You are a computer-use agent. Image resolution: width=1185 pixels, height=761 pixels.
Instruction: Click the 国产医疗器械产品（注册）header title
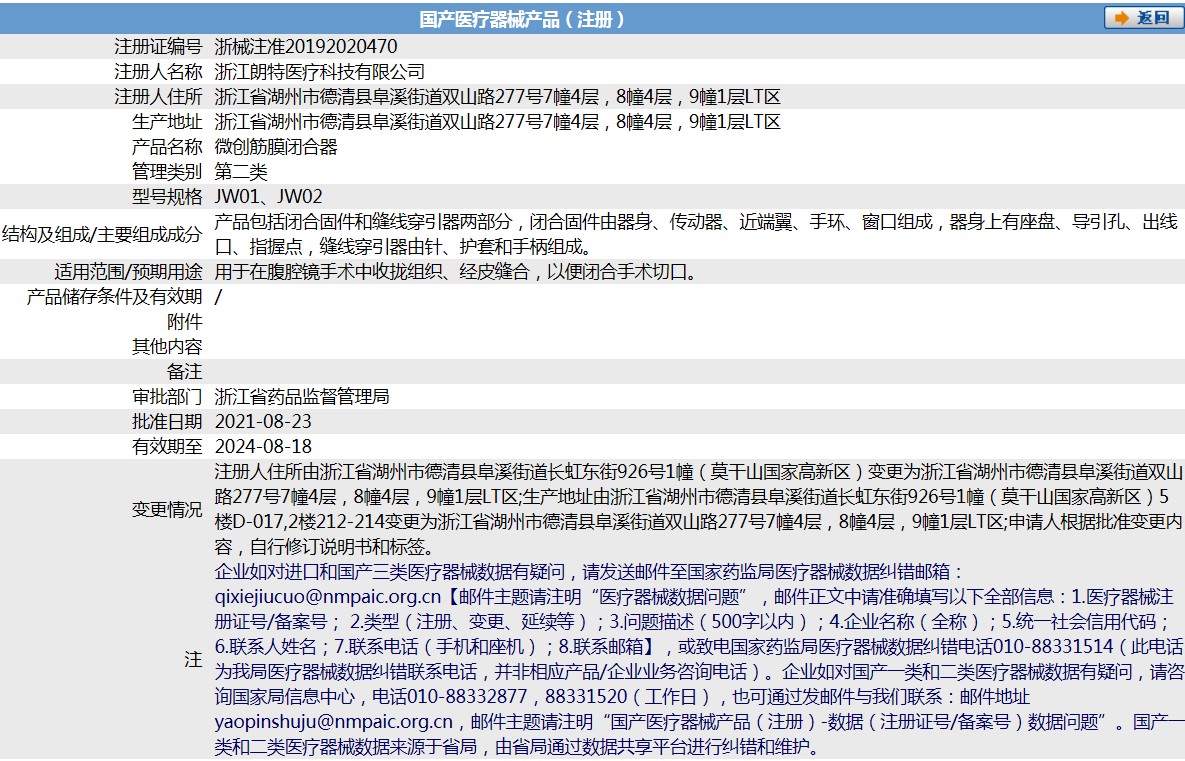point(522,19)
